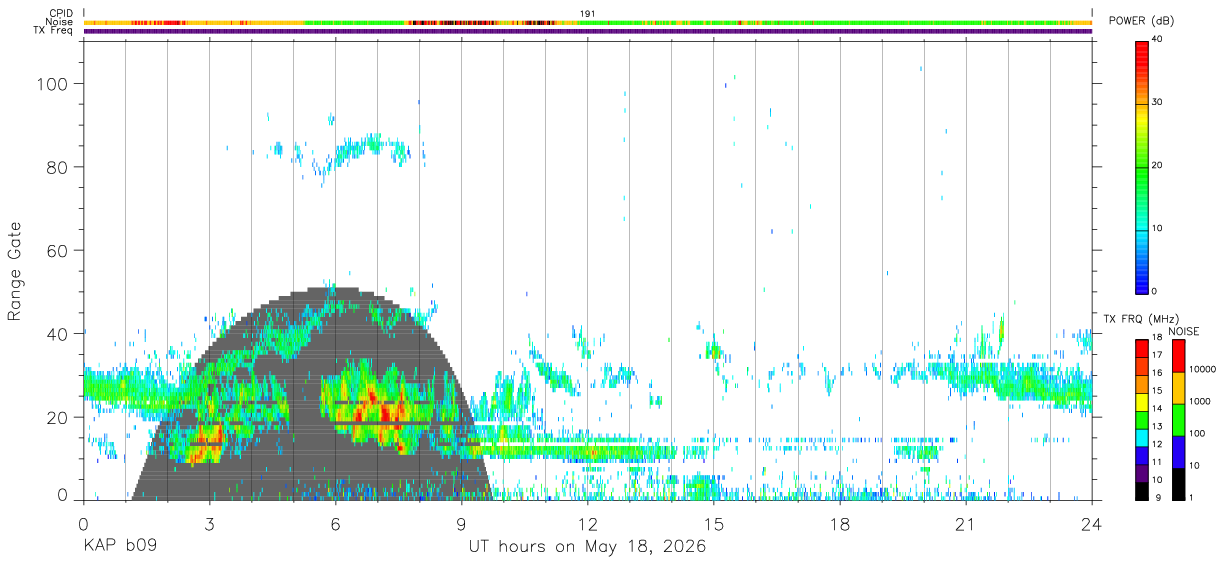
Task: Click the NOISE color bar
Action: coord(1179,418)
